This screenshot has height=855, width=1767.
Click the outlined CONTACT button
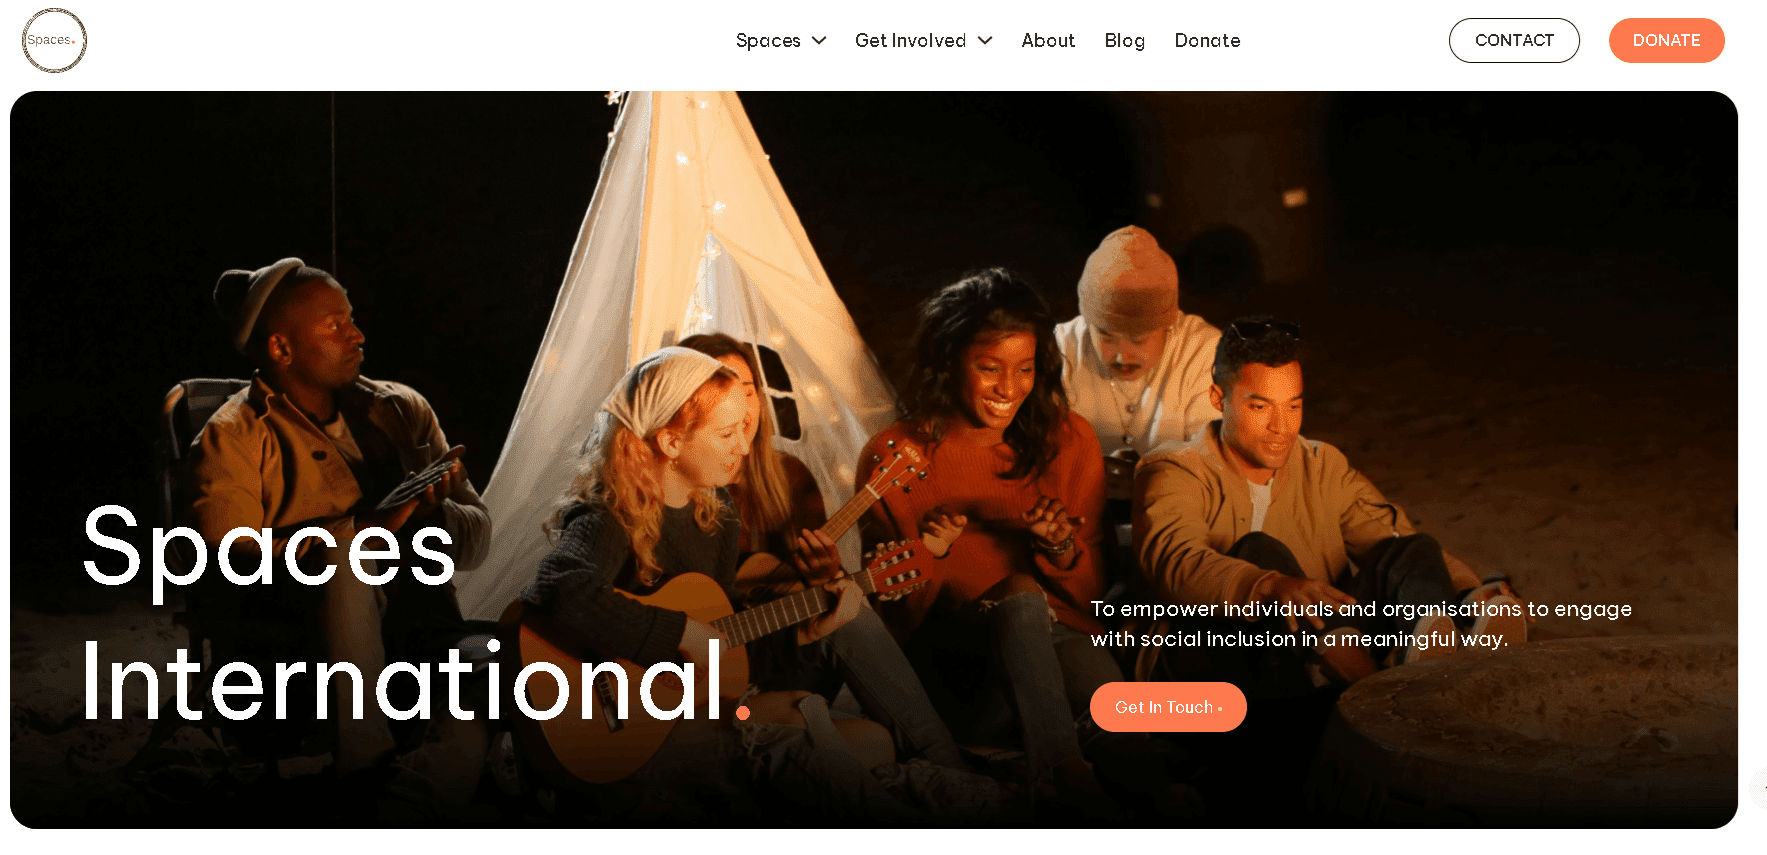pyautogui.click(x=1514, y=40)
